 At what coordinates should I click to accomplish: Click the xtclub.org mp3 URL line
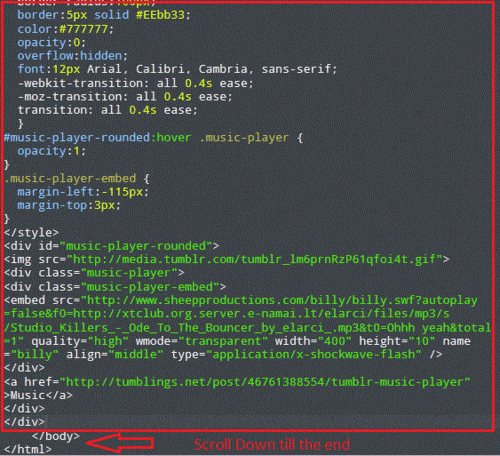(226, 314)
